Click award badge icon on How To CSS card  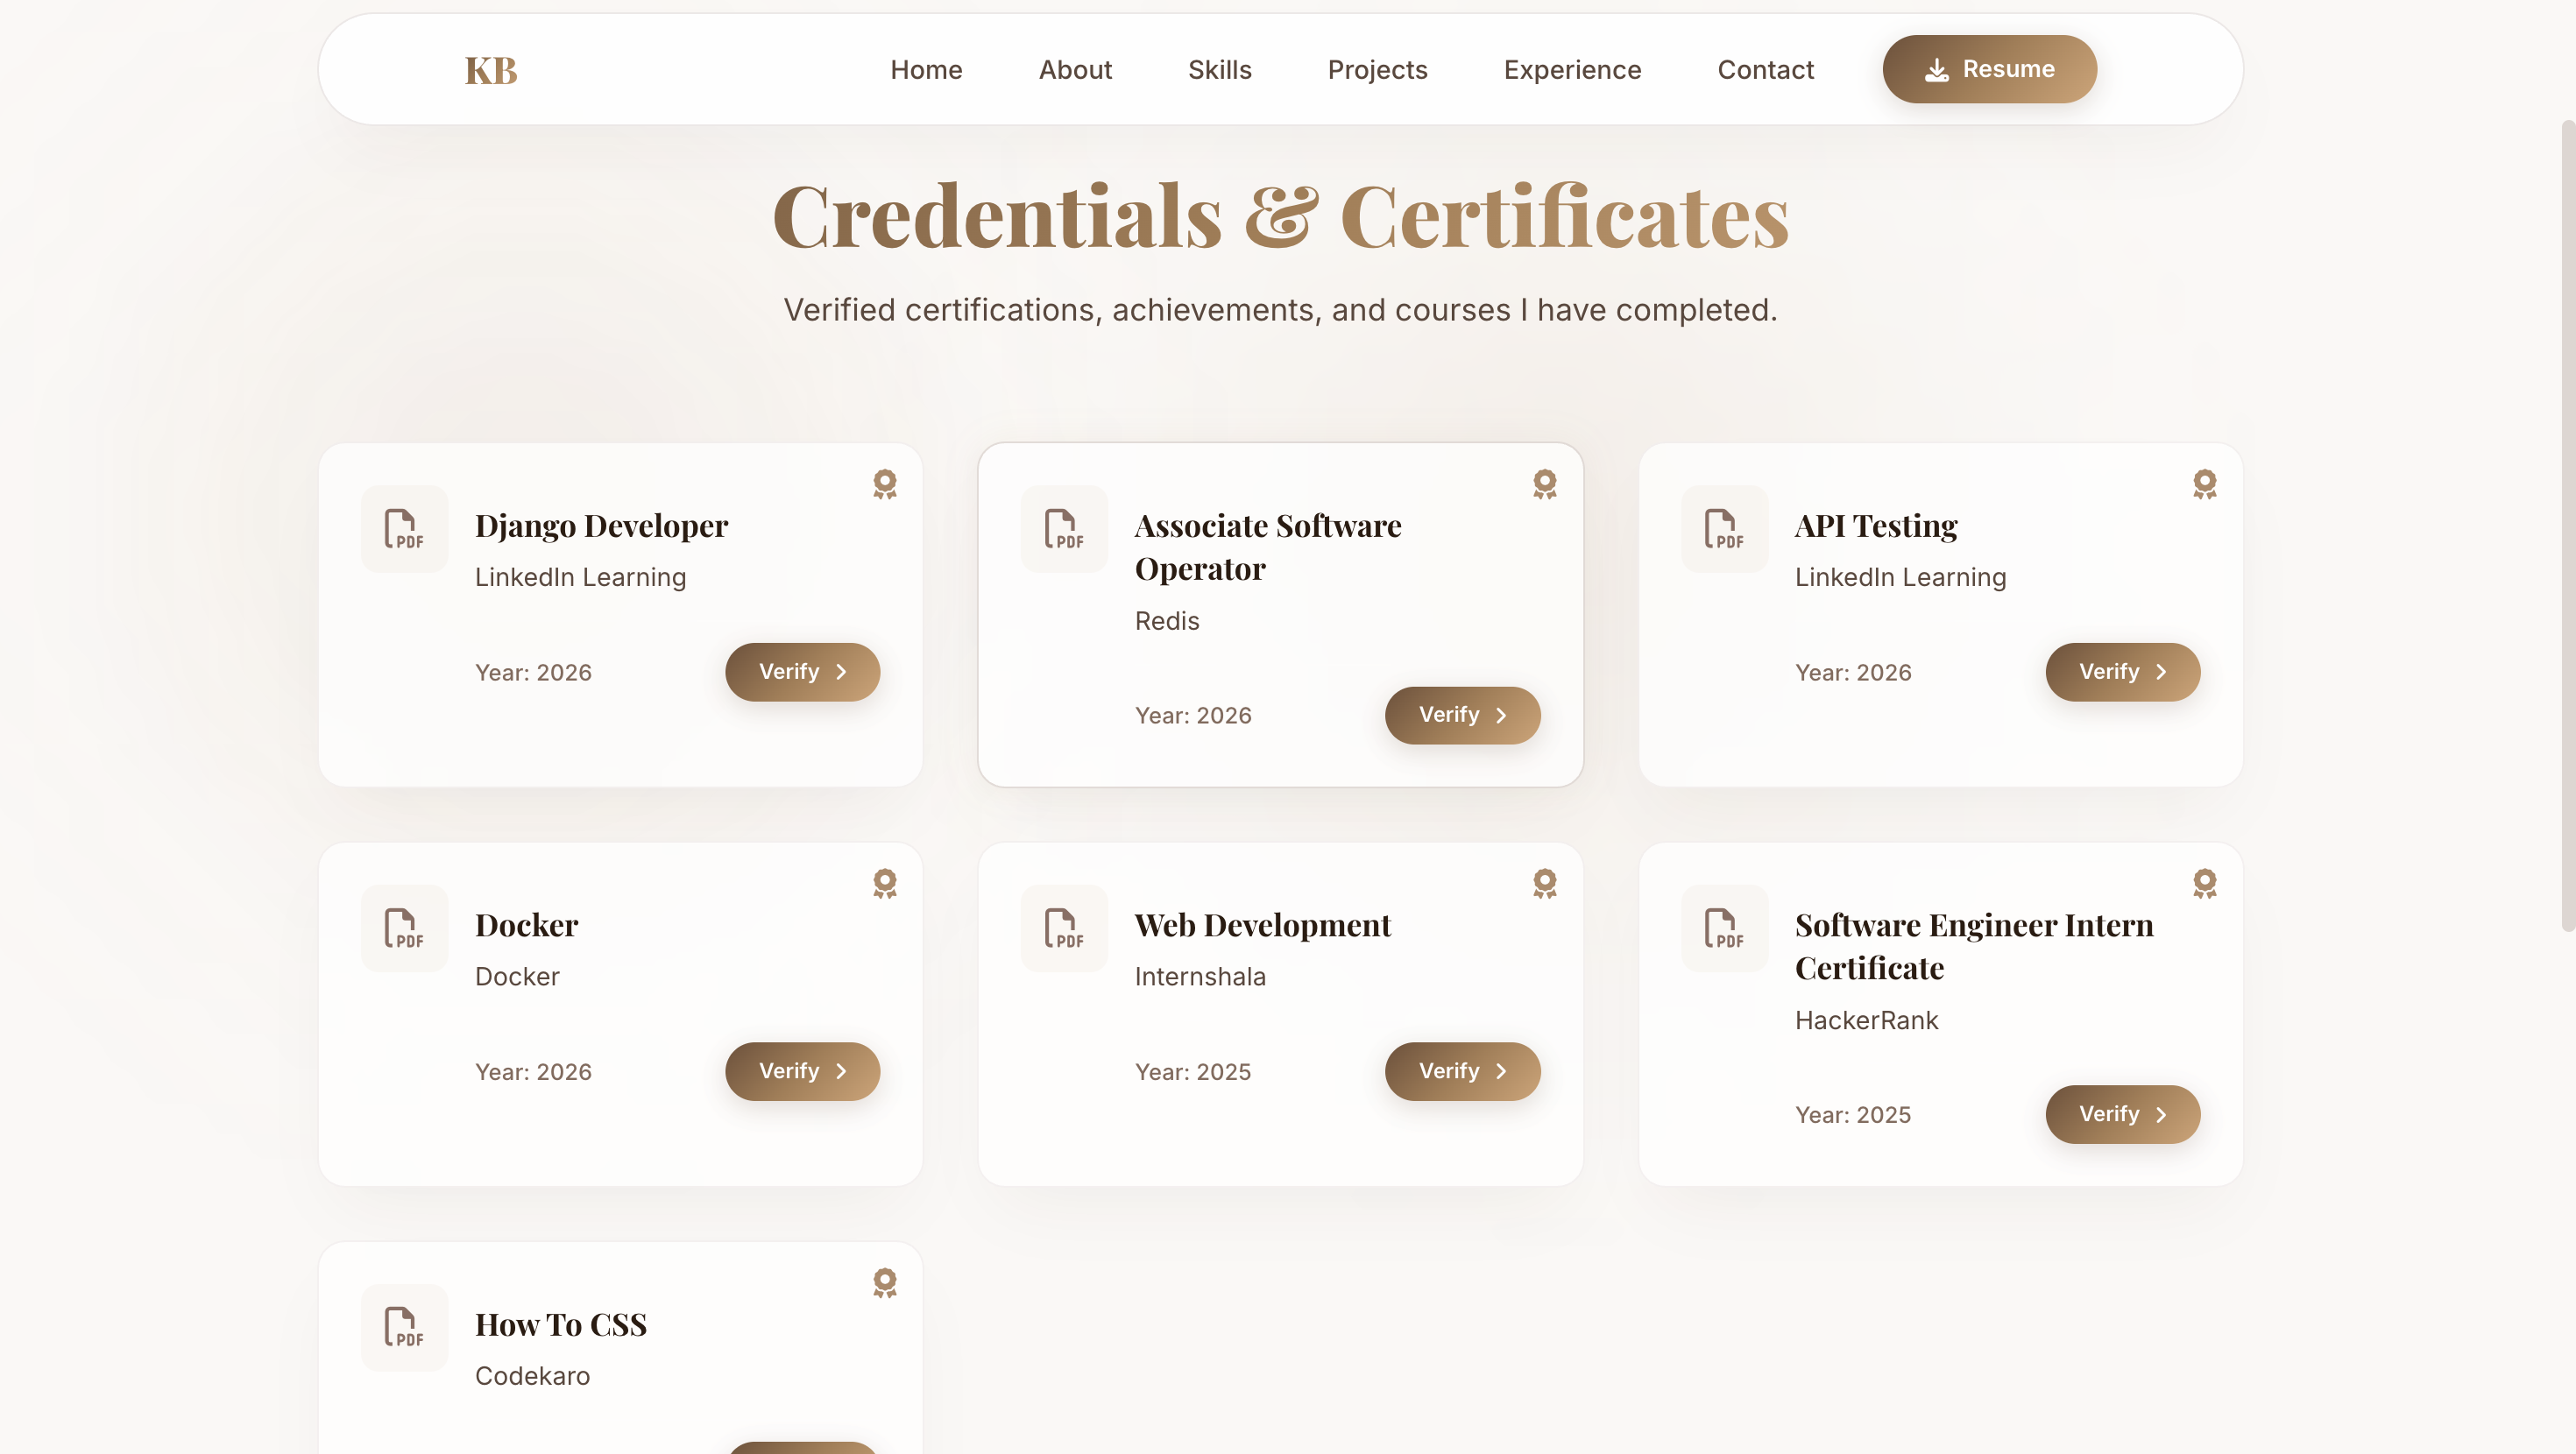[x=885, y=1282]
